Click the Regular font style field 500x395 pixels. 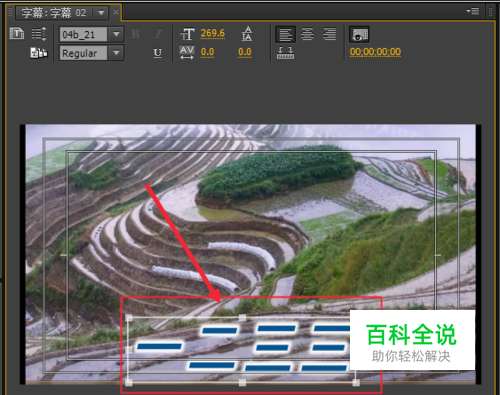[x=83, y=53]
